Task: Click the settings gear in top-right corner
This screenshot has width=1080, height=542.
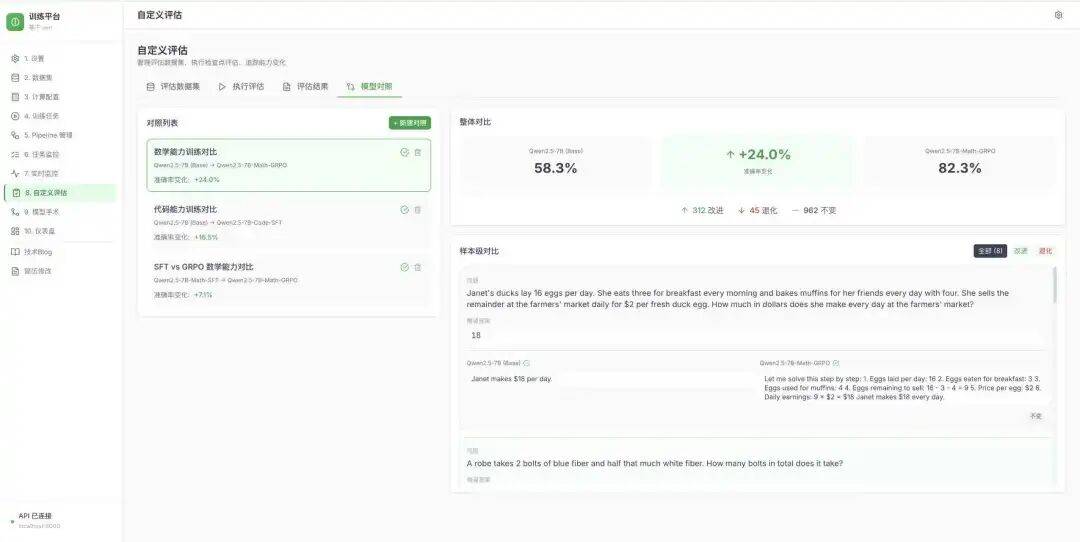Action: click(x=1059, y=15)
